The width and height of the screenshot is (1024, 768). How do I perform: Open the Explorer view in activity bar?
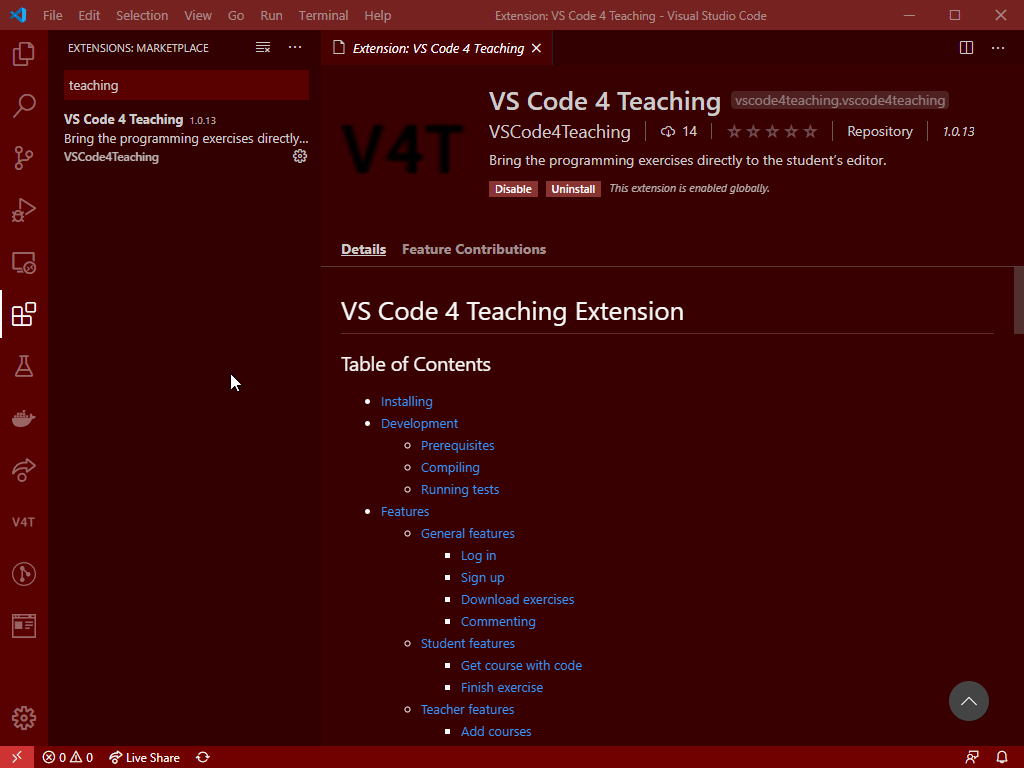pyautogui.click(x=24, y=54)
